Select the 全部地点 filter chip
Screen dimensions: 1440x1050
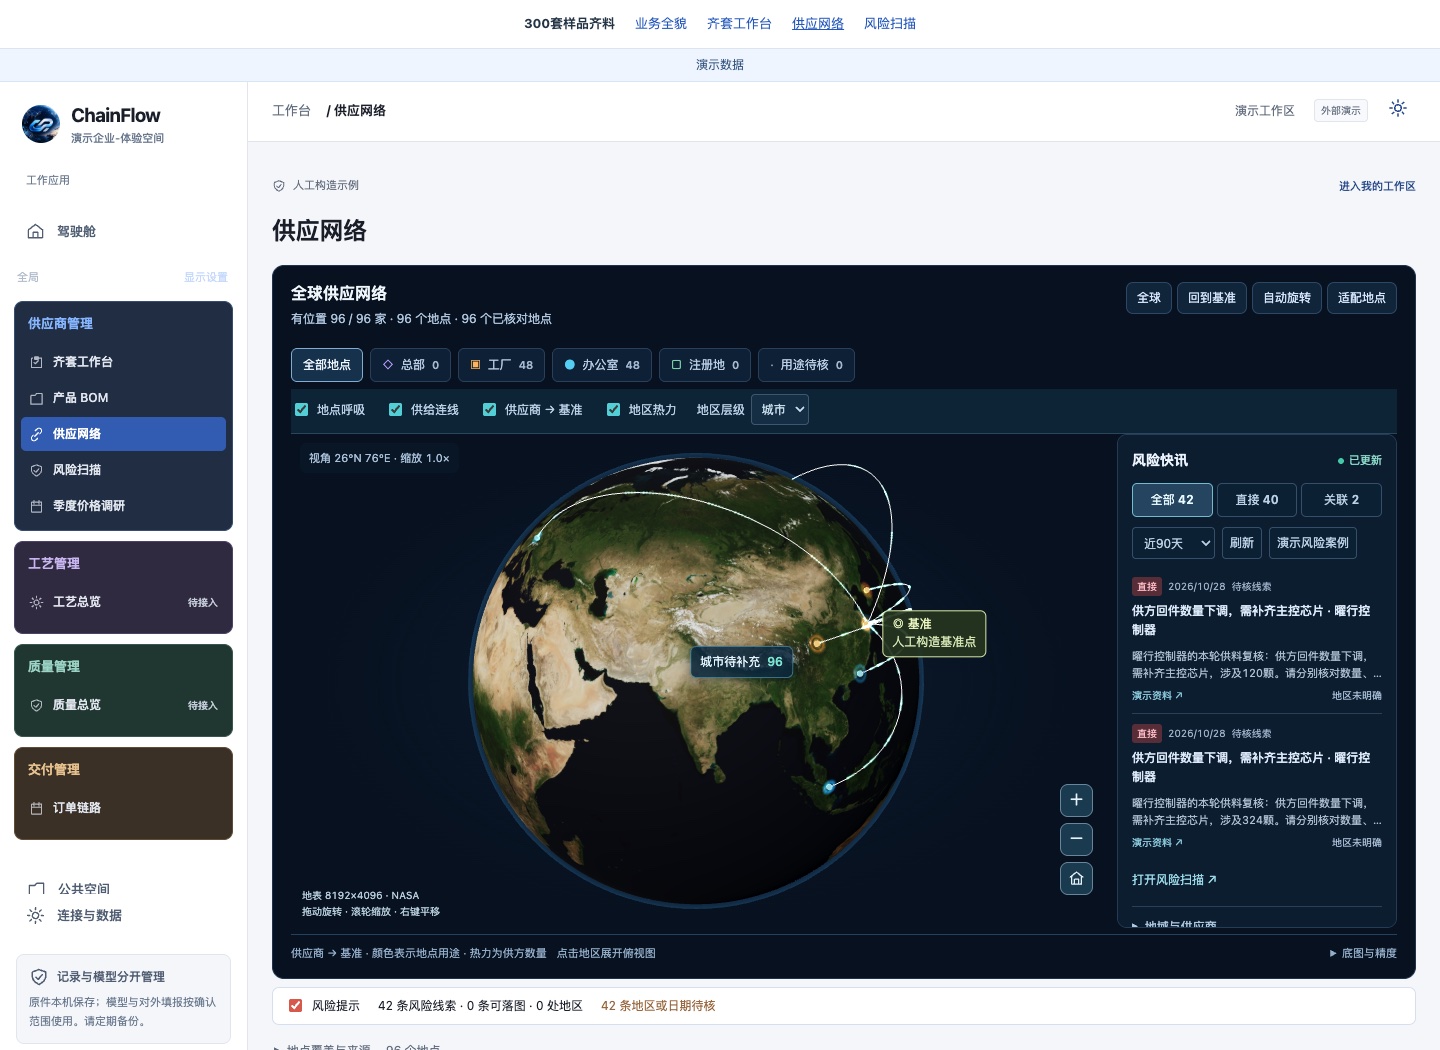click(x=327, y=365)
